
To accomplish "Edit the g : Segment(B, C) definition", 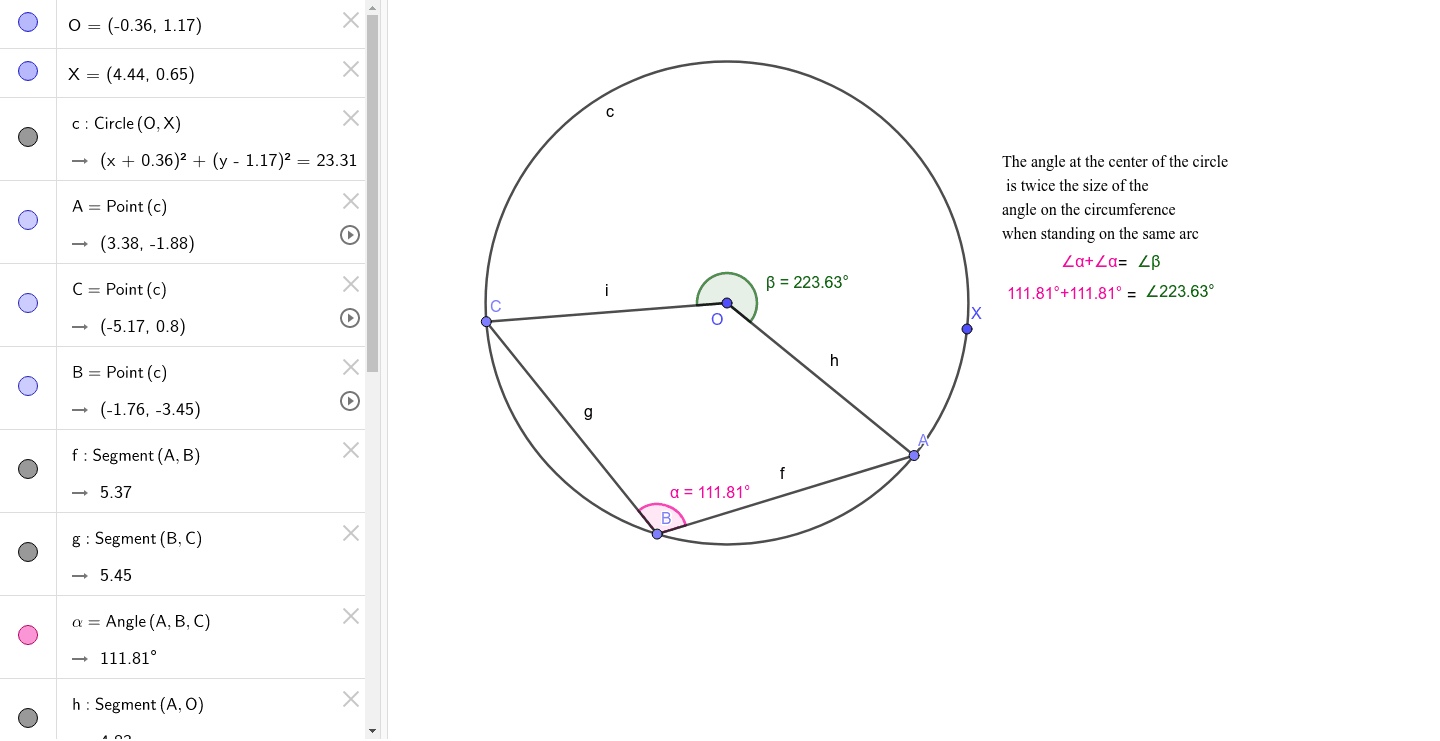I will tap(137, 538).
